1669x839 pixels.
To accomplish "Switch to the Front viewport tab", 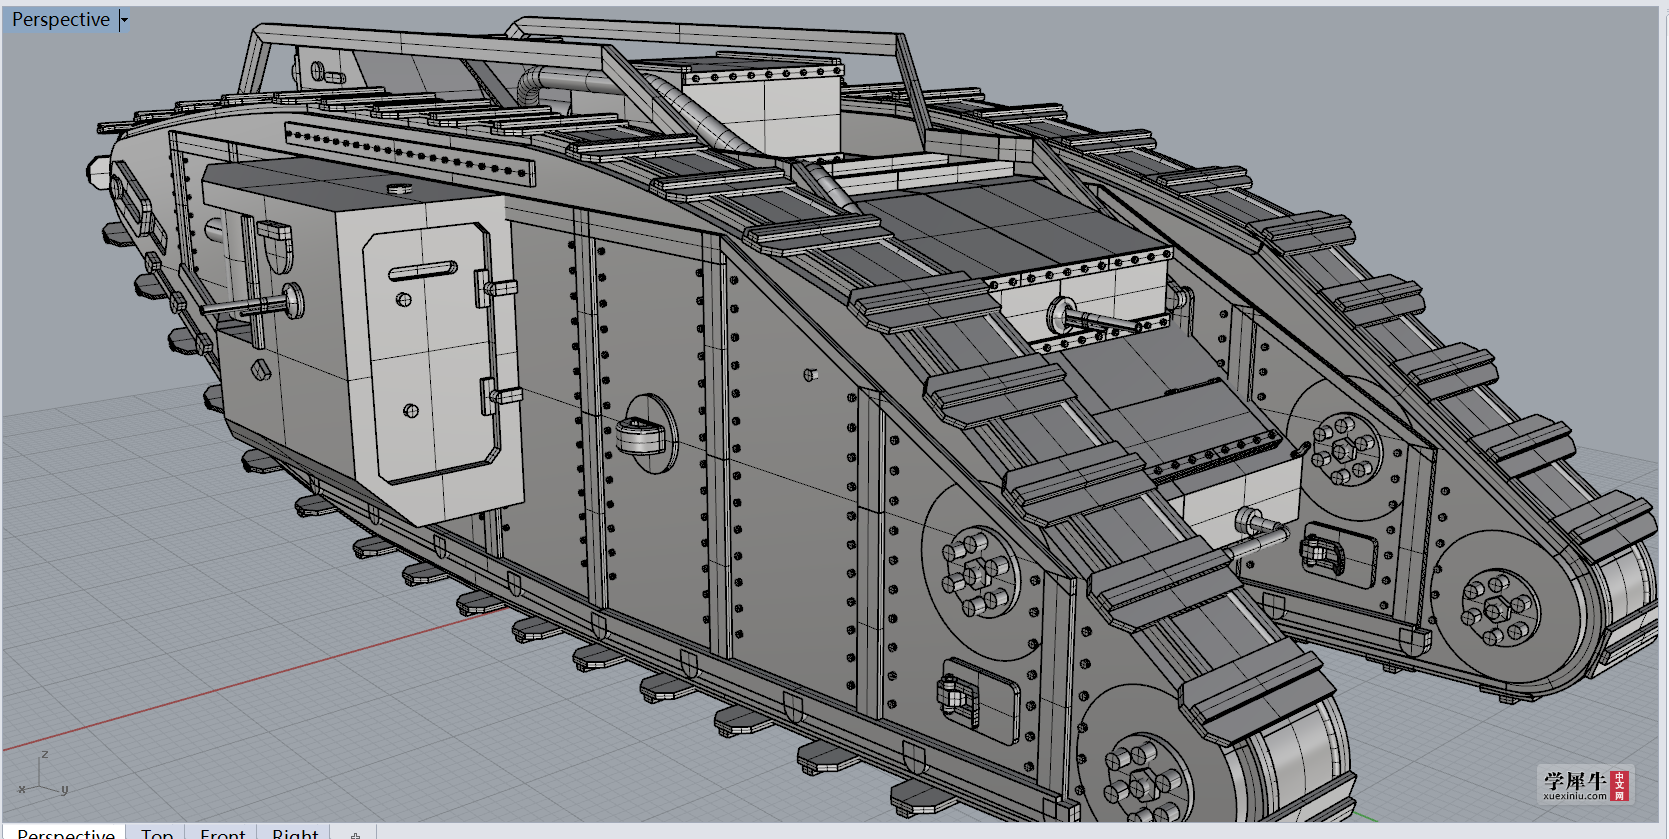I will click(222, 832).
